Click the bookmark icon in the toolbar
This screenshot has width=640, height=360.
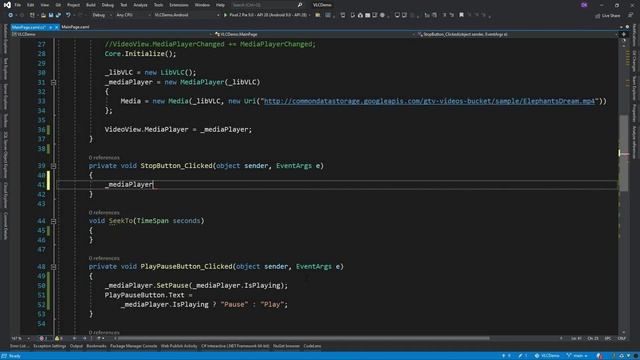click(461, 15)
